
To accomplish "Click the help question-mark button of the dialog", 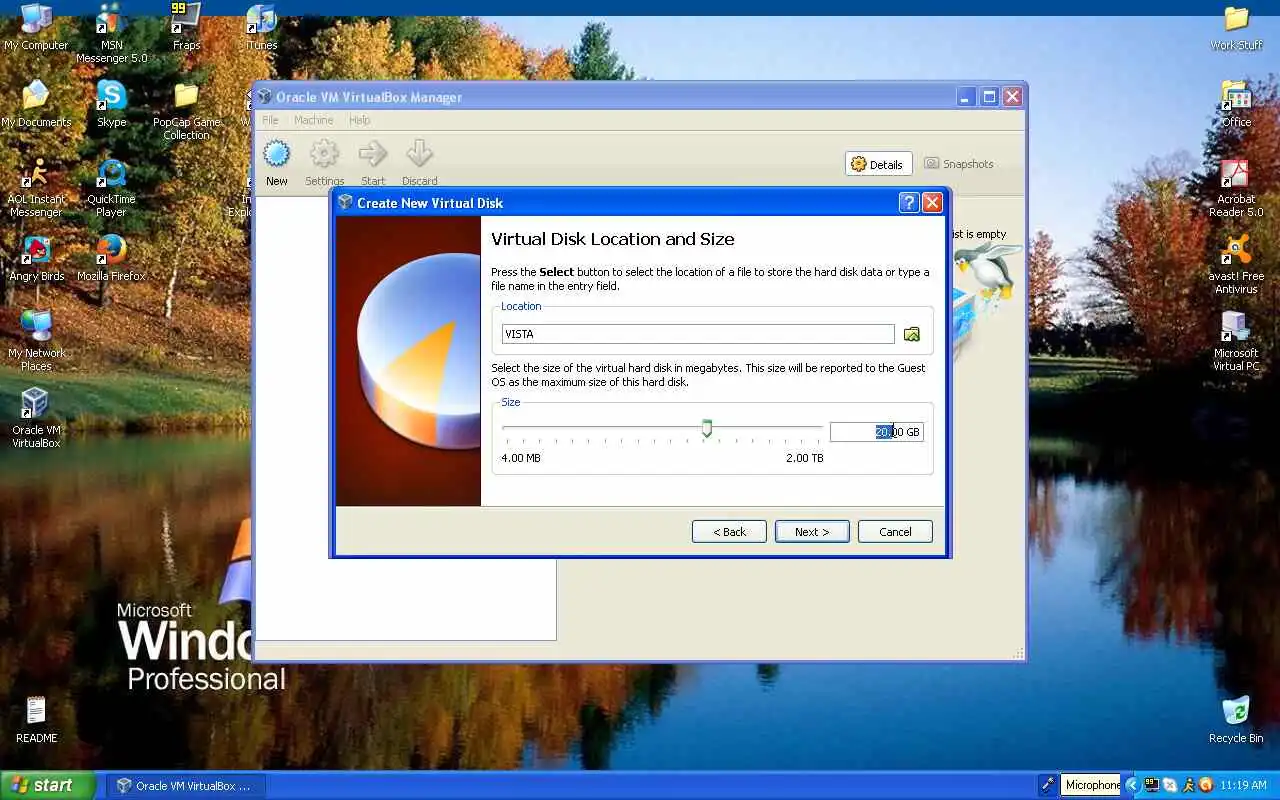I will (x=908, y=202).
